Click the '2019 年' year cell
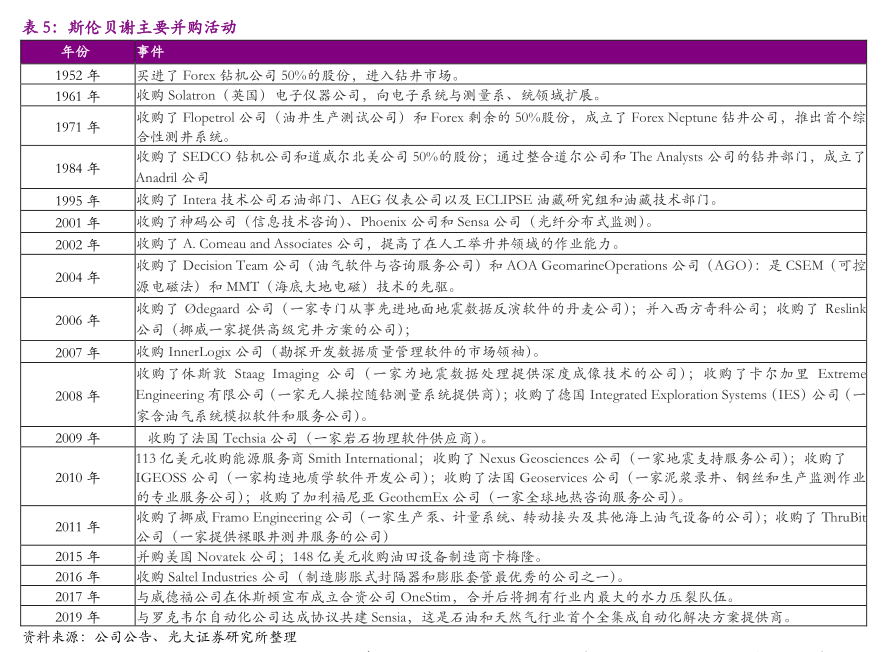This screenshot has width=883, height=652. [x=78, y=617]
